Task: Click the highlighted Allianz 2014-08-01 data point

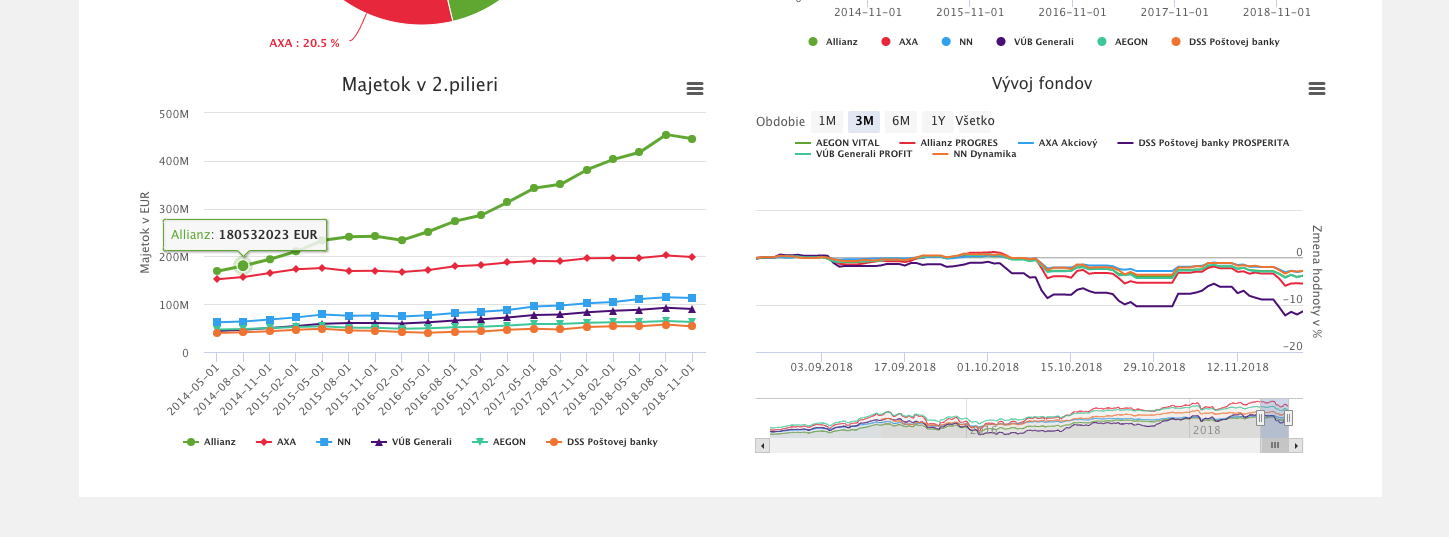Action: (x=243, y=265)
